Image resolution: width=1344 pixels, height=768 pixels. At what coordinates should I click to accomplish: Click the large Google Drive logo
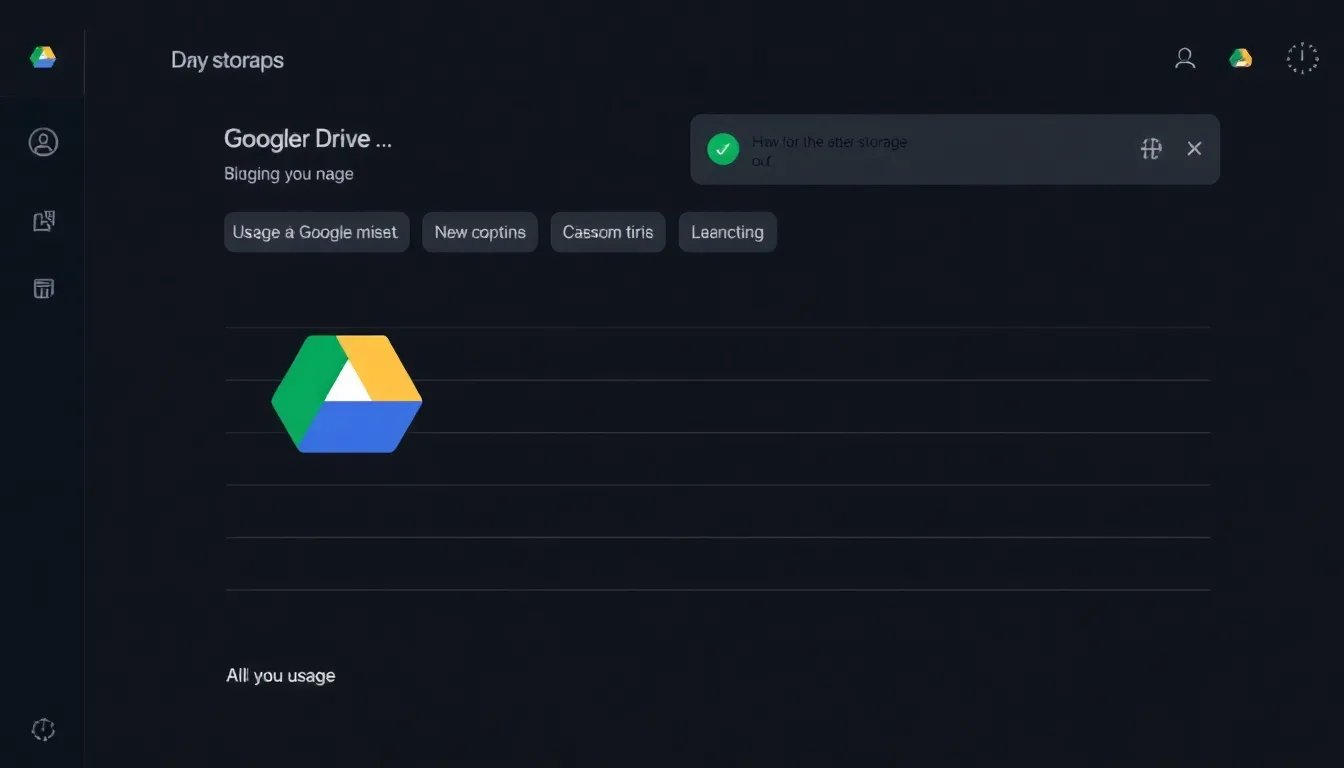[x=347, y=393]
